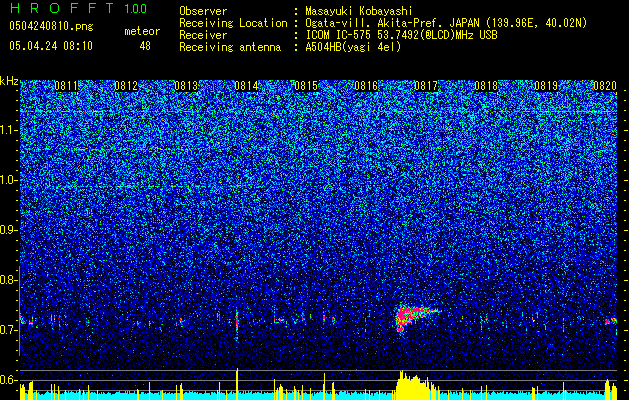Click the Receiver field label

pyautogui.click(x=203, y=35)
